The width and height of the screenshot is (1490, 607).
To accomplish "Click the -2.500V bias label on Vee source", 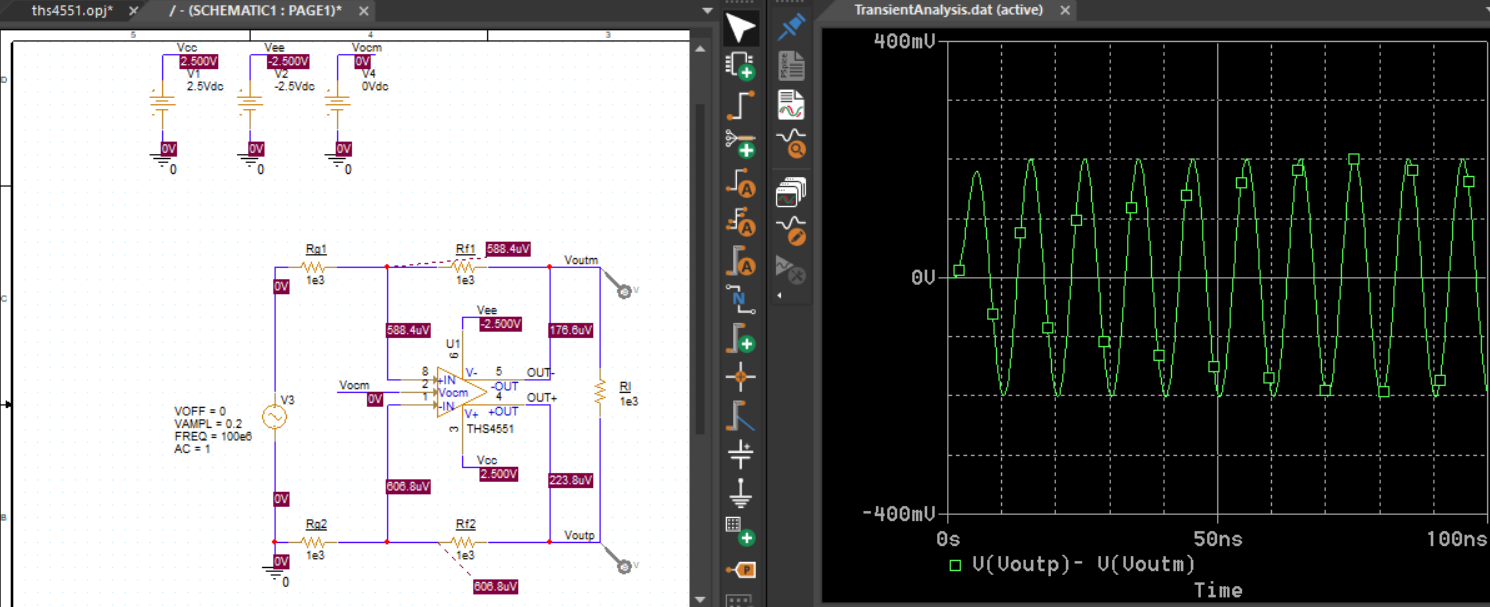I will click(288, 62).
